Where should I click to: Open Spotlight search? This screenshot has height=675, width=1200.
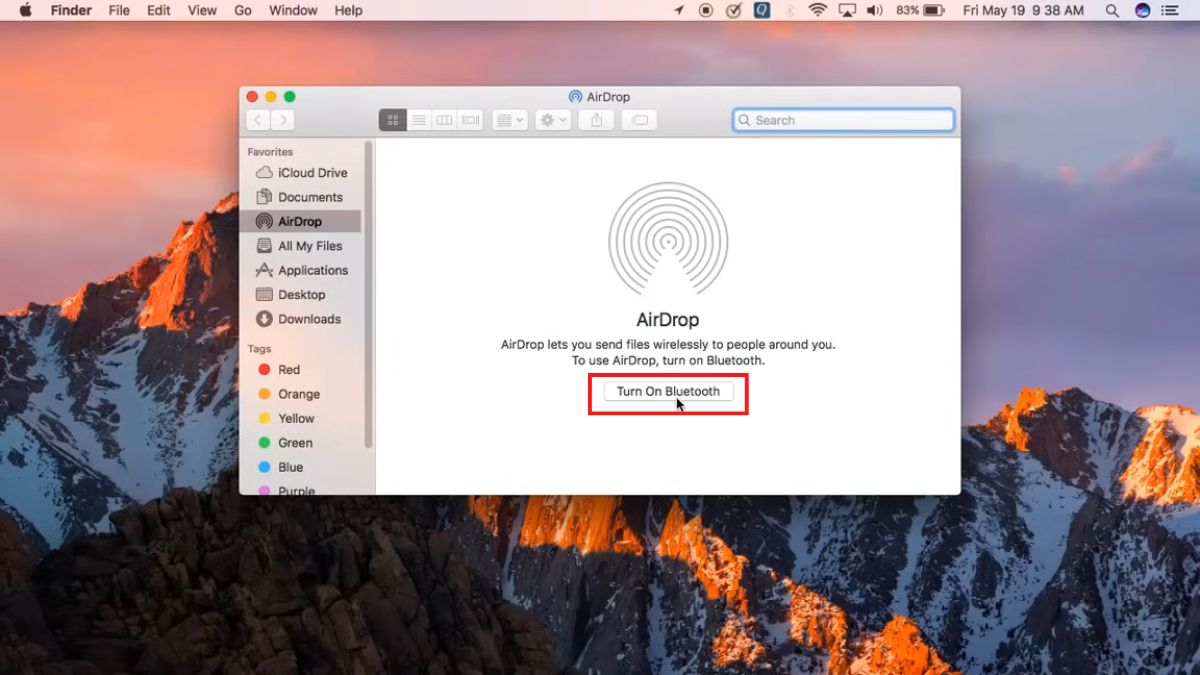pos(1112,10)
